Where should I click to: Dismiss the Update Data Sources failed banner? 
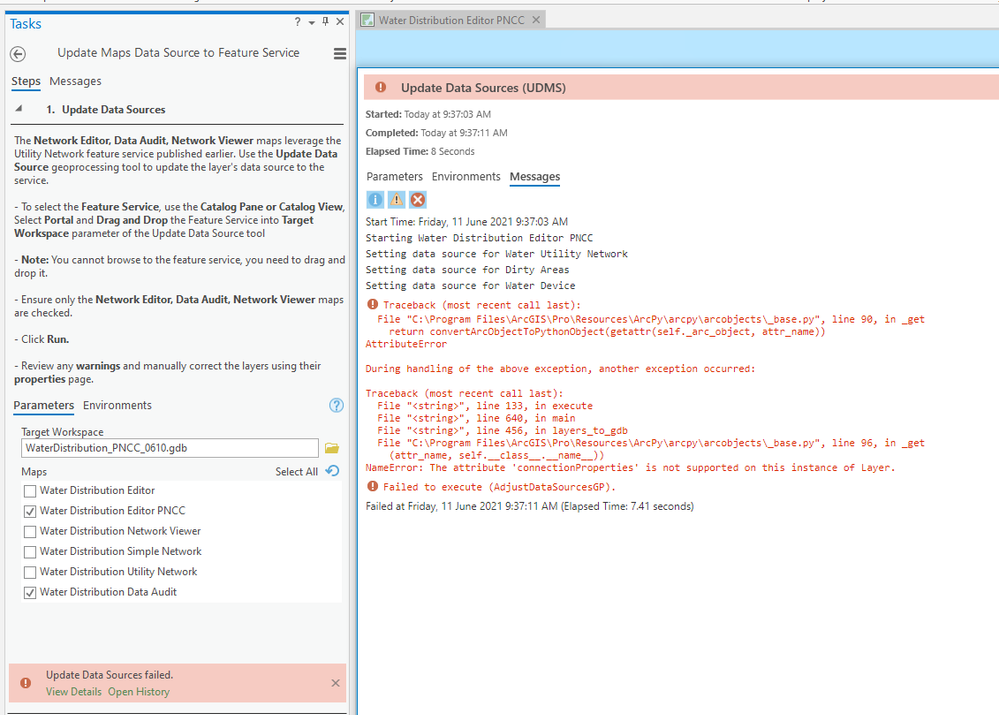coord(336,683)
